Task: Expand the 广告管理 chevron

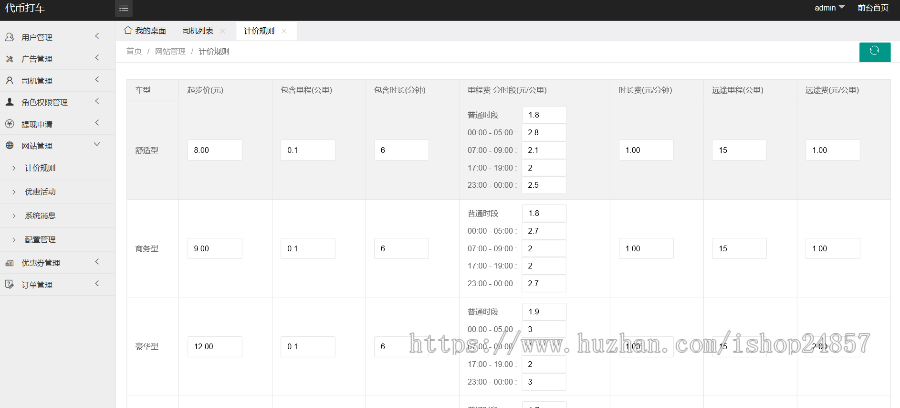Action: point(97,57)
